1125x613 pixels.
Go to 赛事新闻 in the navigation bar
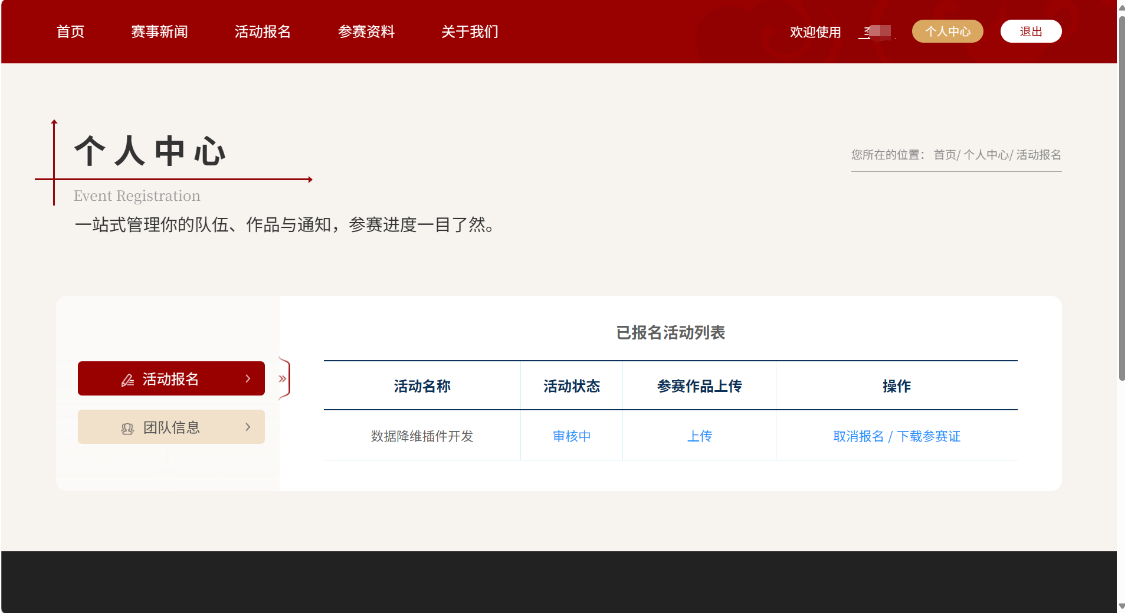(159, 32)
